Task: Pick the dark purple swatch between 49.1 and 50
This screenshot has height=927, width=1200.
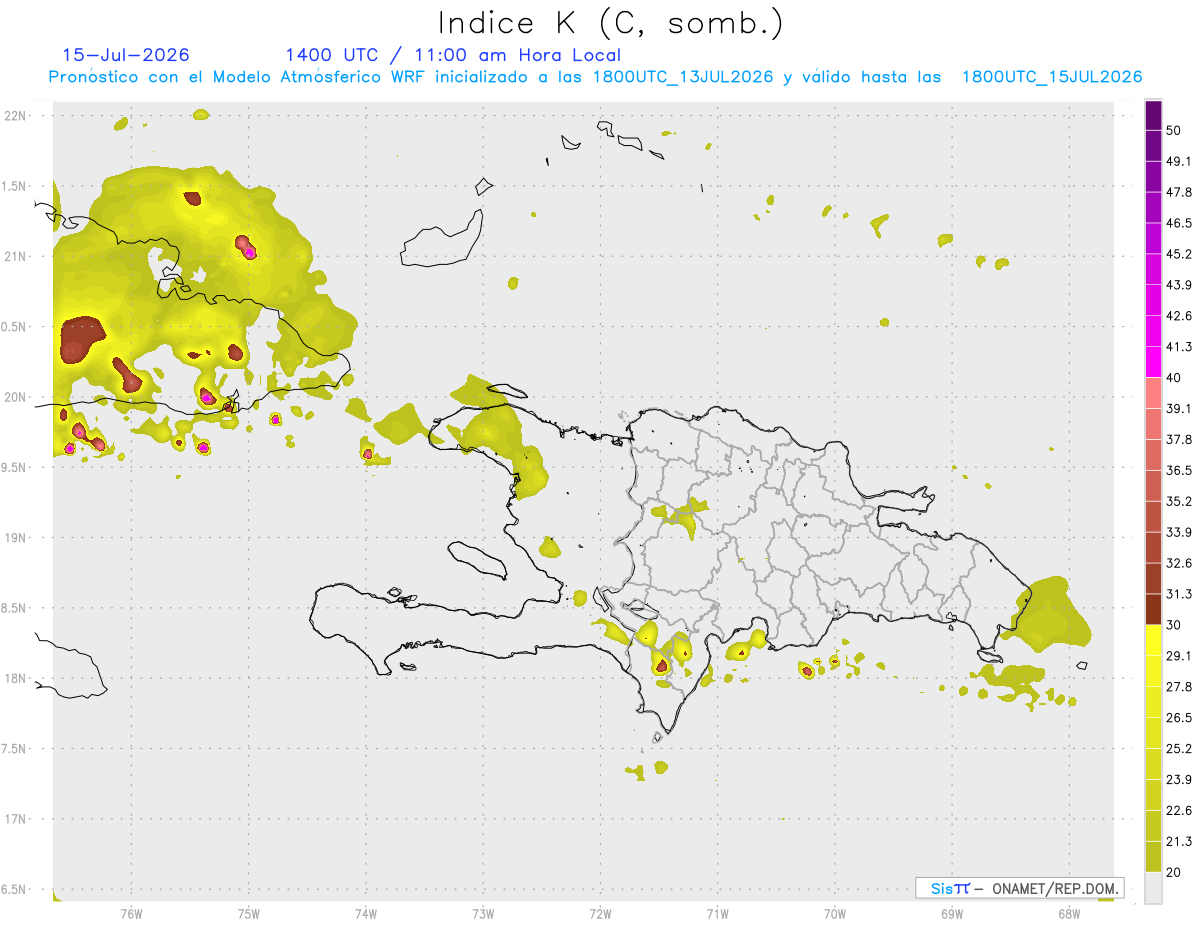Action: pos(1154,146)
